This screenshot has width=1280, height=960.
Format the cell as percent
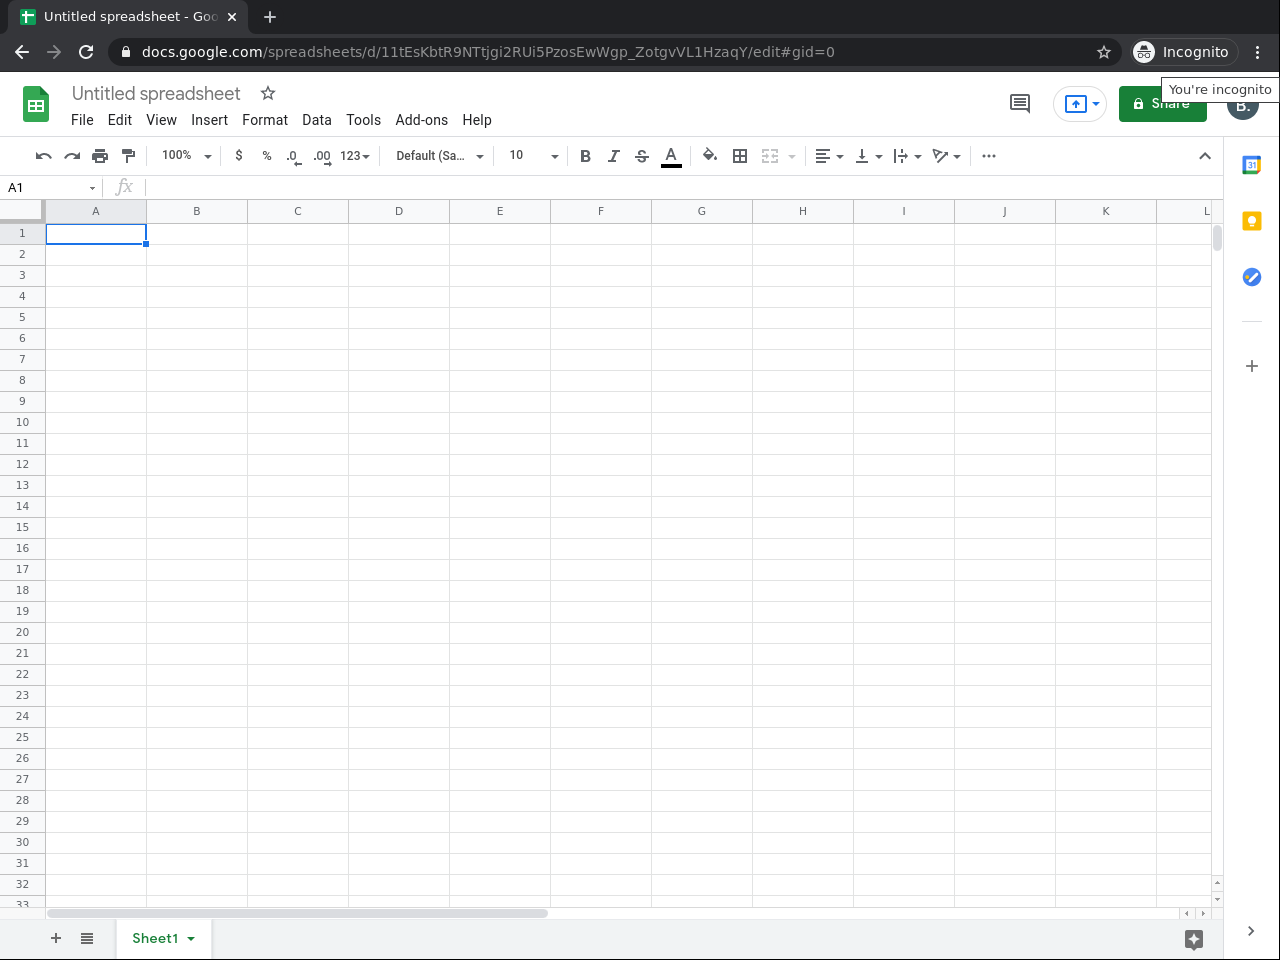pyautogui.click(x=267, y=156)
